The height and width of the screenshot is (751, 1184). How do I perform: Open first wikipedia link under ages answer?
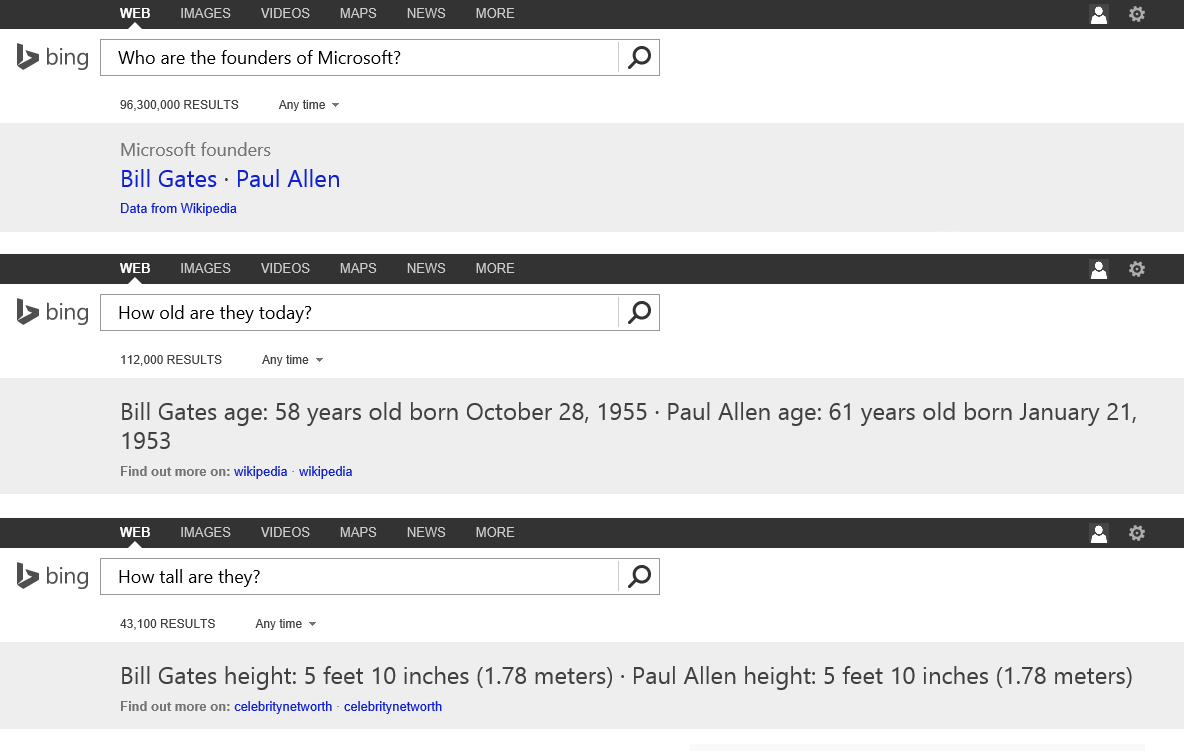(x=261, y=472)
